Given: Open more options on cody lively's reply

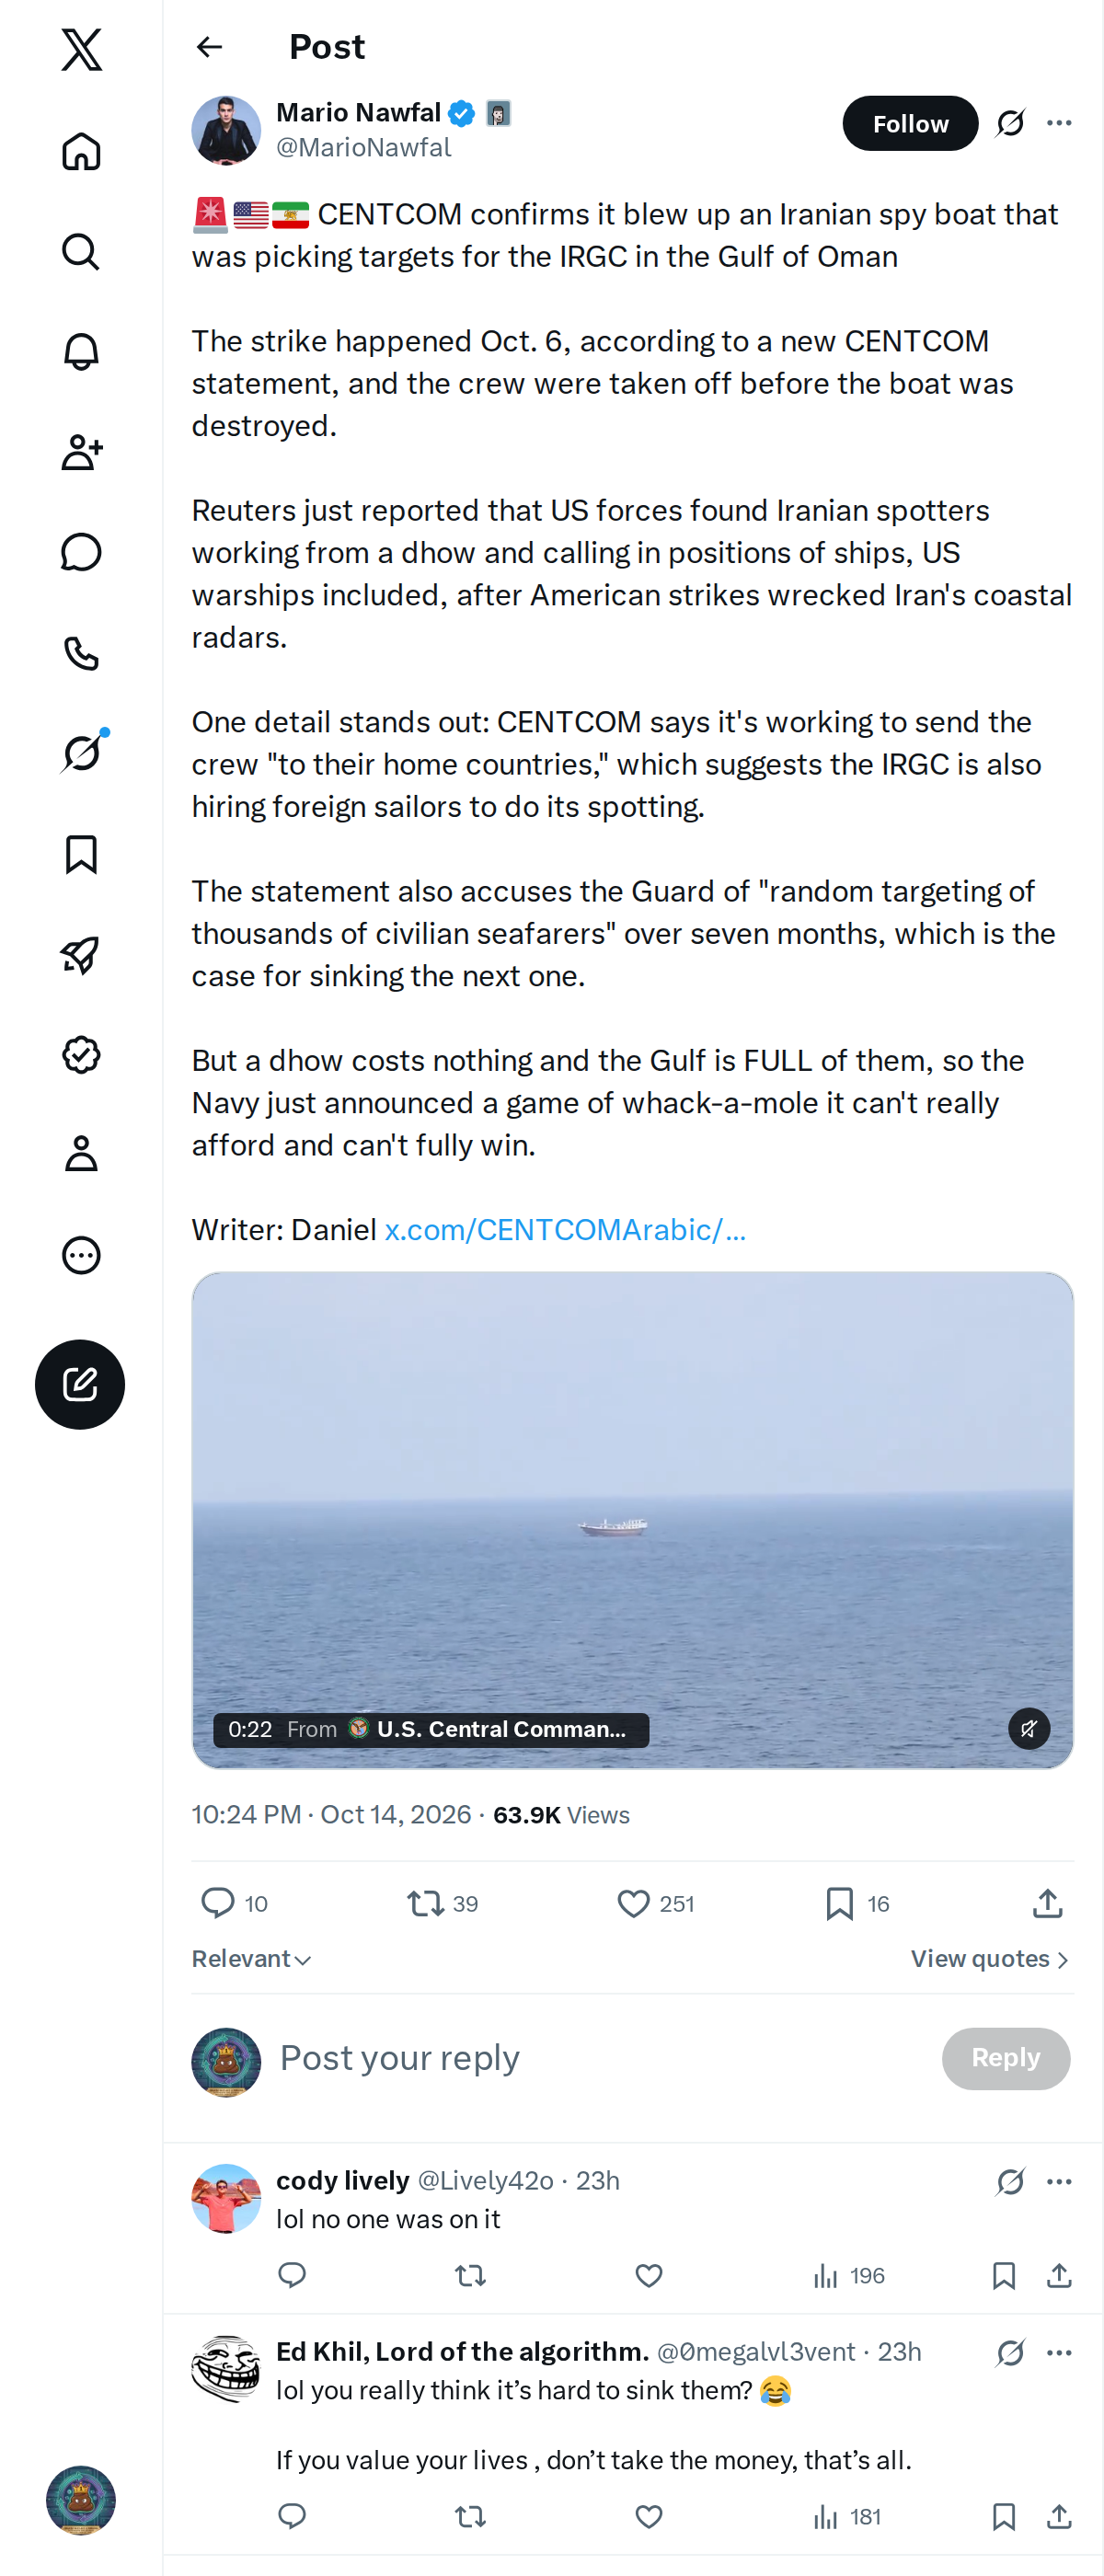Looking at the screenshot, I should point(1059,2181).
